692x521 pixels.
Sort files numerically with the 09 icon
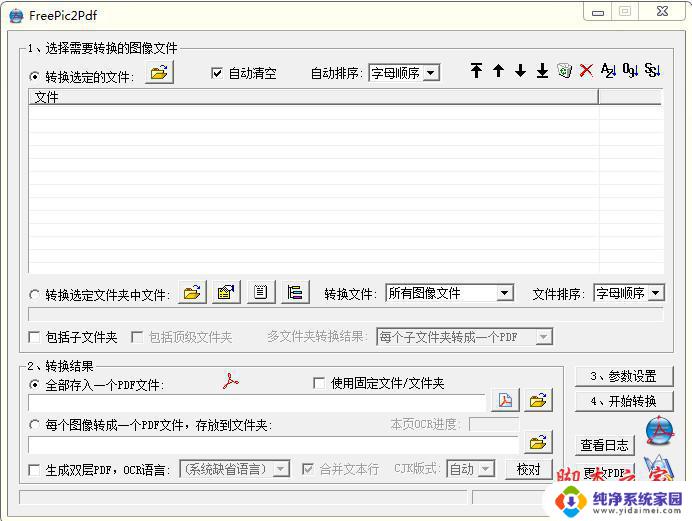click(x=630, y=70)
